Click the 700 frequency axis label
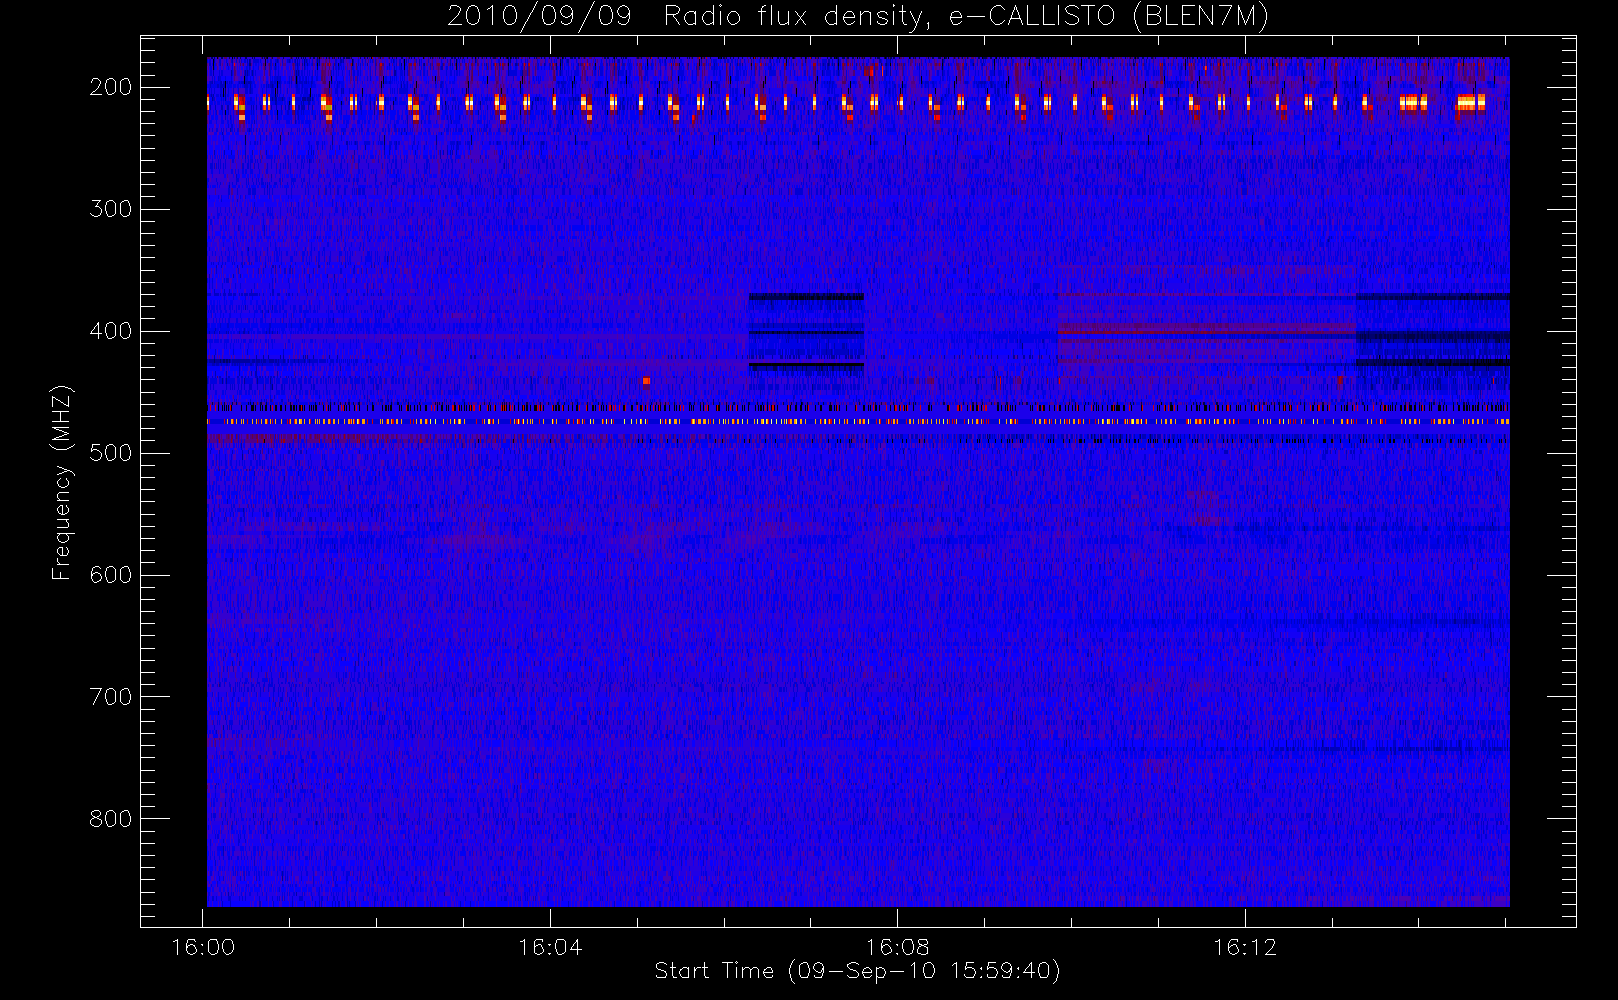Viewport: 1618px width, 1000px height. 110,697
